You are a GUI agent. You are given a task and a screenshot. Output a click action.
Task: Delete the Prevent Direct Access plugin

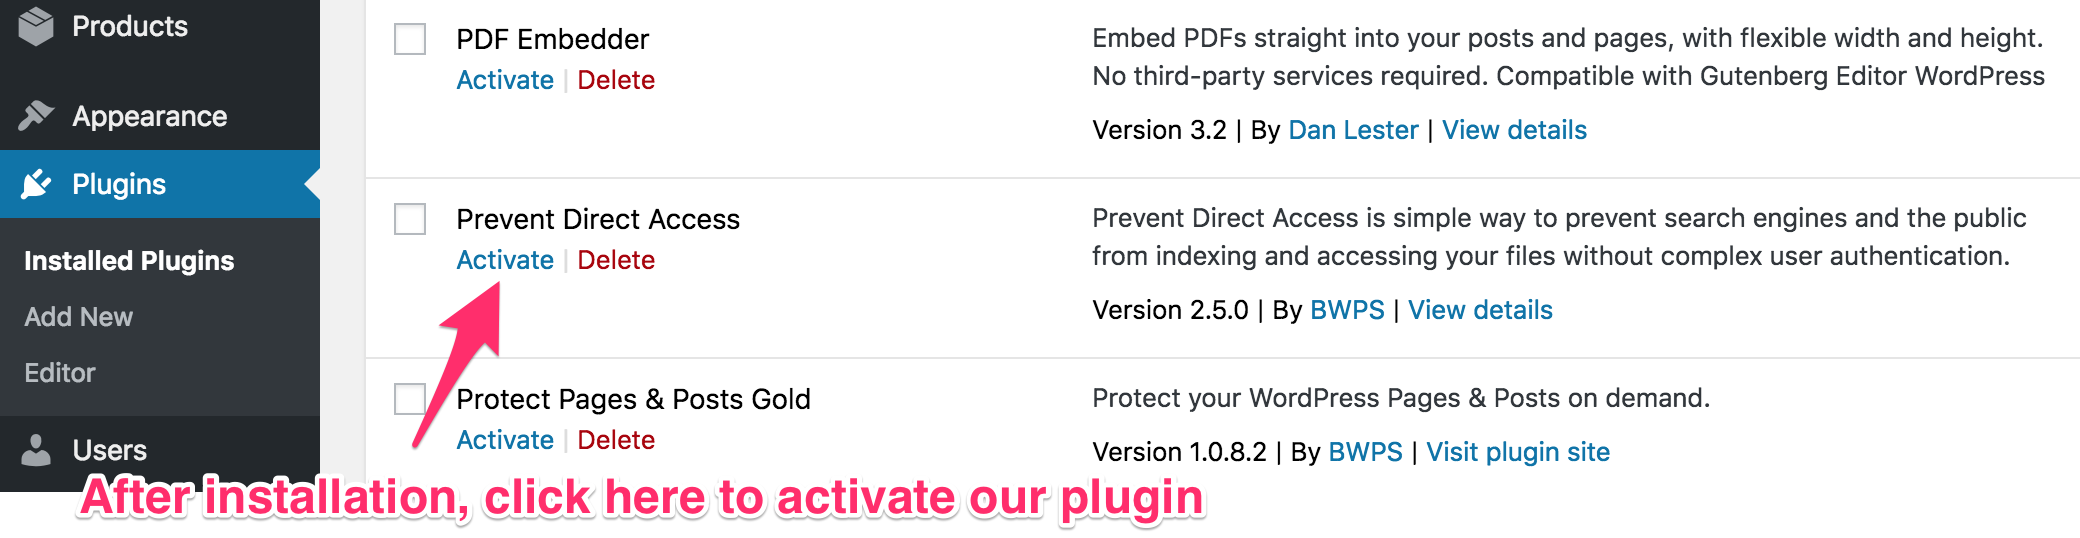[616, 260]
